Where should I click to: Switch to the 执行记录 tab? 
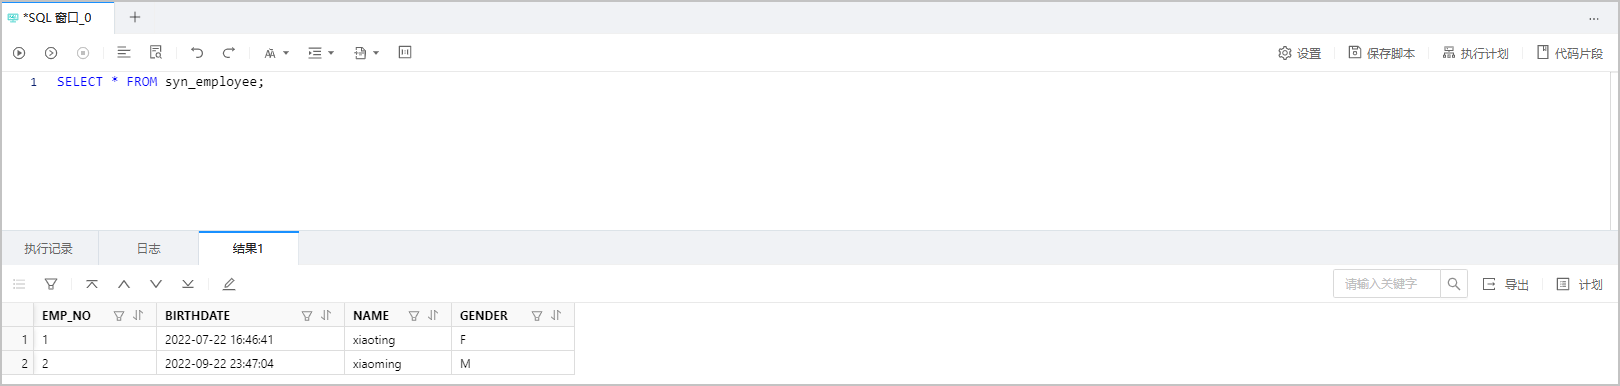[x=49, y=248]
